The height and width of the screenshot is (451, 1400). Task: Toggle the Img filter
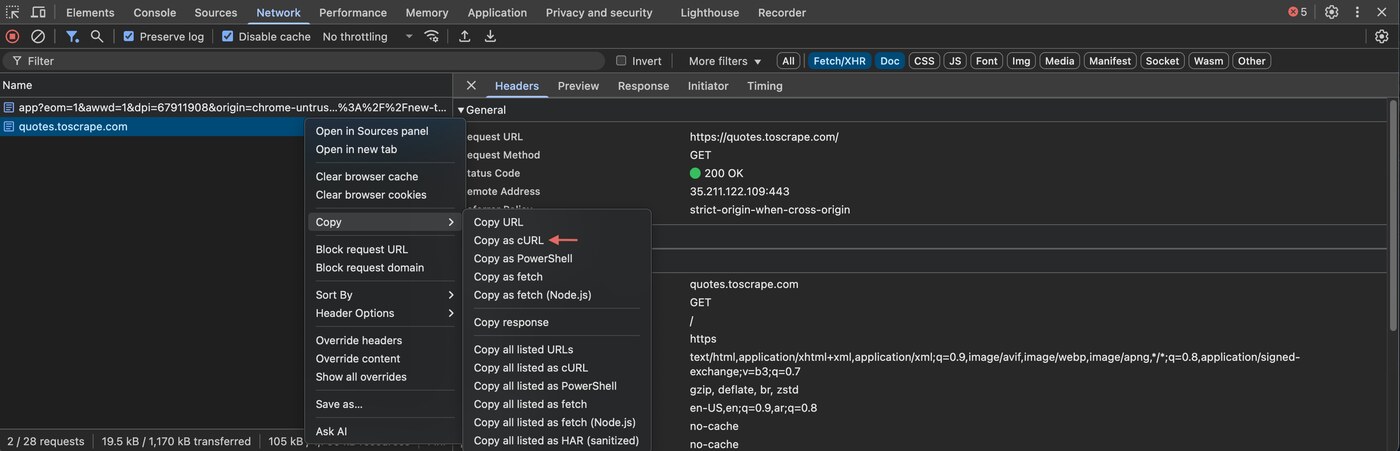click(1021, 61)
